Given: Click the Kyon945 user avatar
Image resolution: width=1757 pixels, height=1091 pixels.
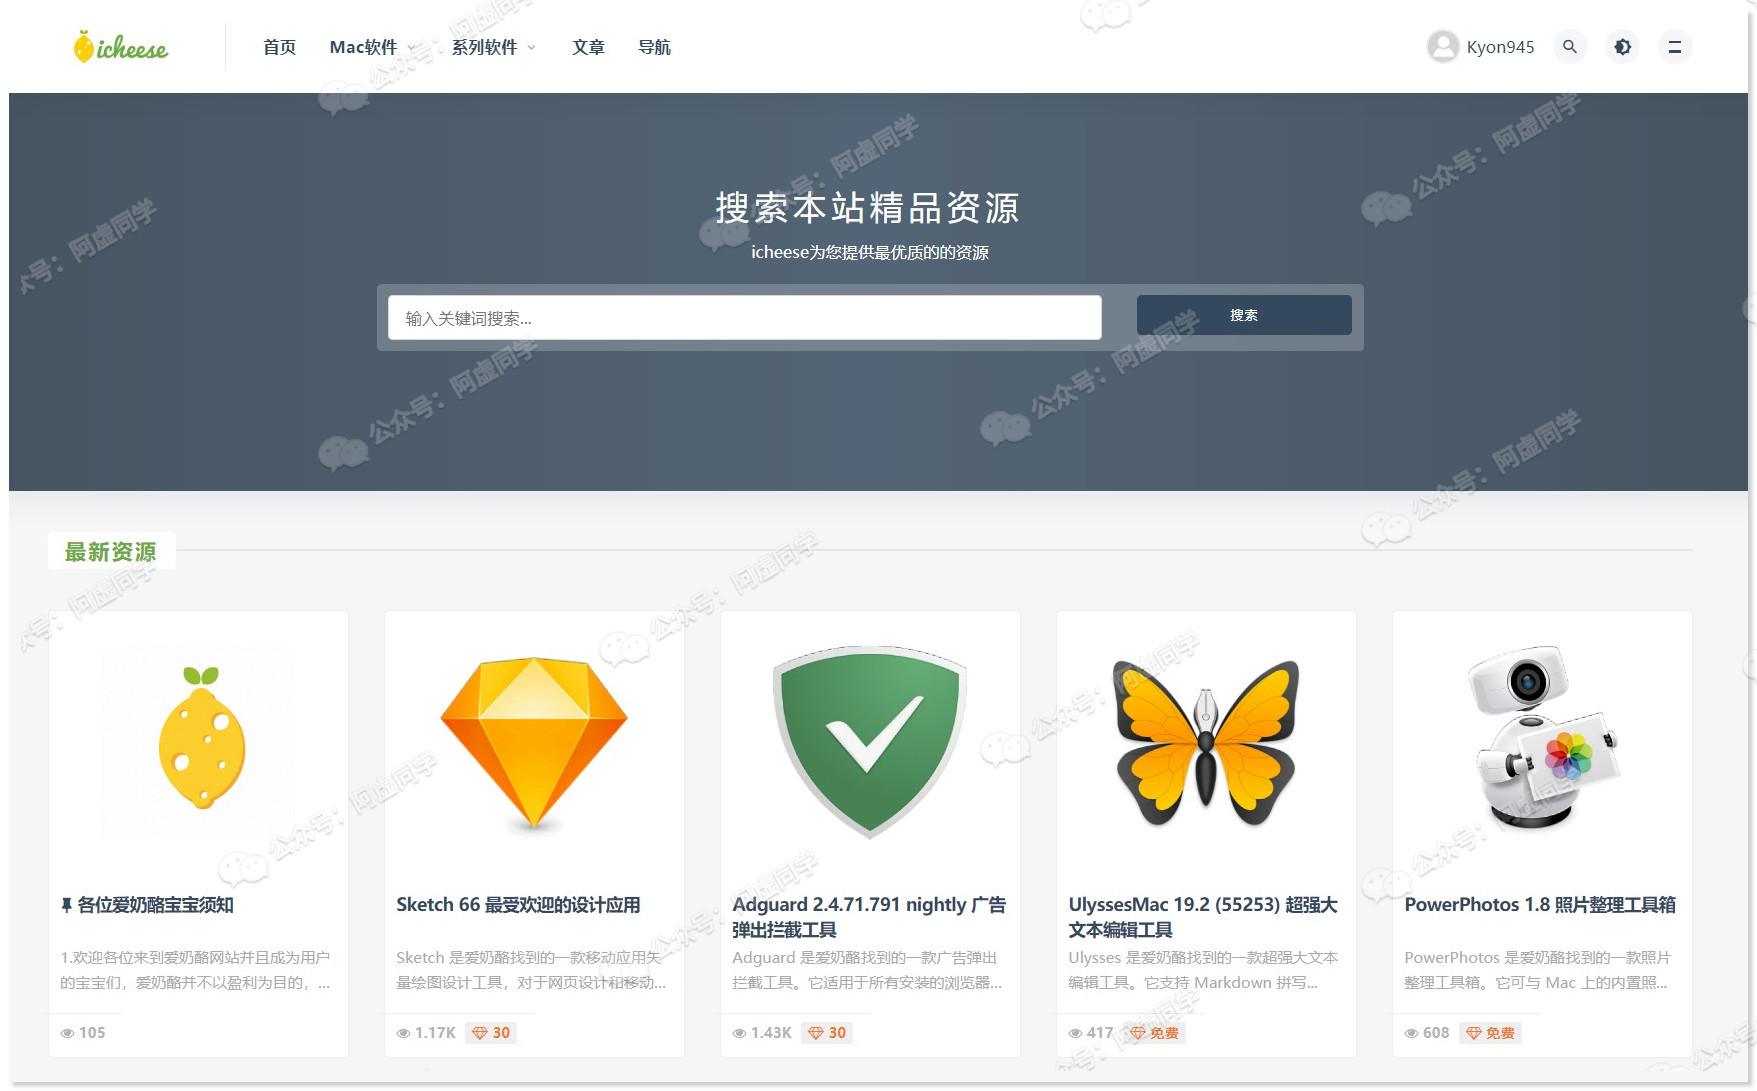Looking at the screenshot, I should (1443, 46).
